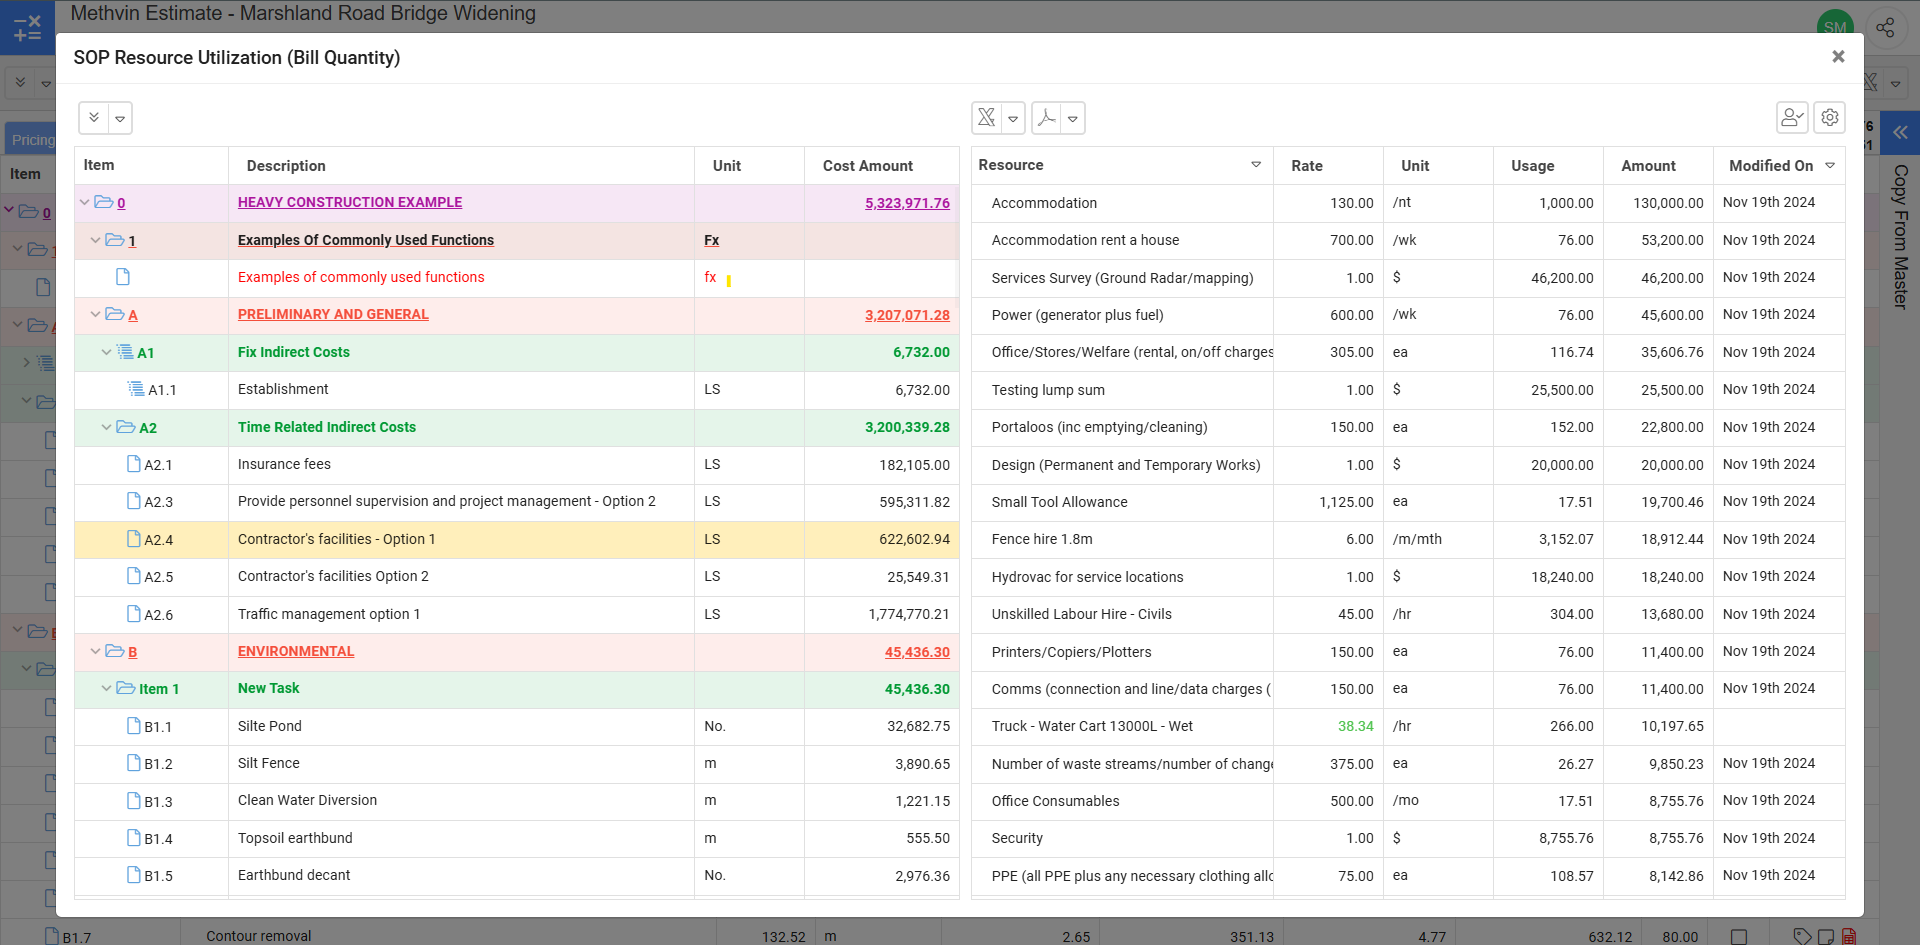Open the settings gear in dialog toolbar
Viewport: 1920px width, 945px height.
coord(1829,118)
